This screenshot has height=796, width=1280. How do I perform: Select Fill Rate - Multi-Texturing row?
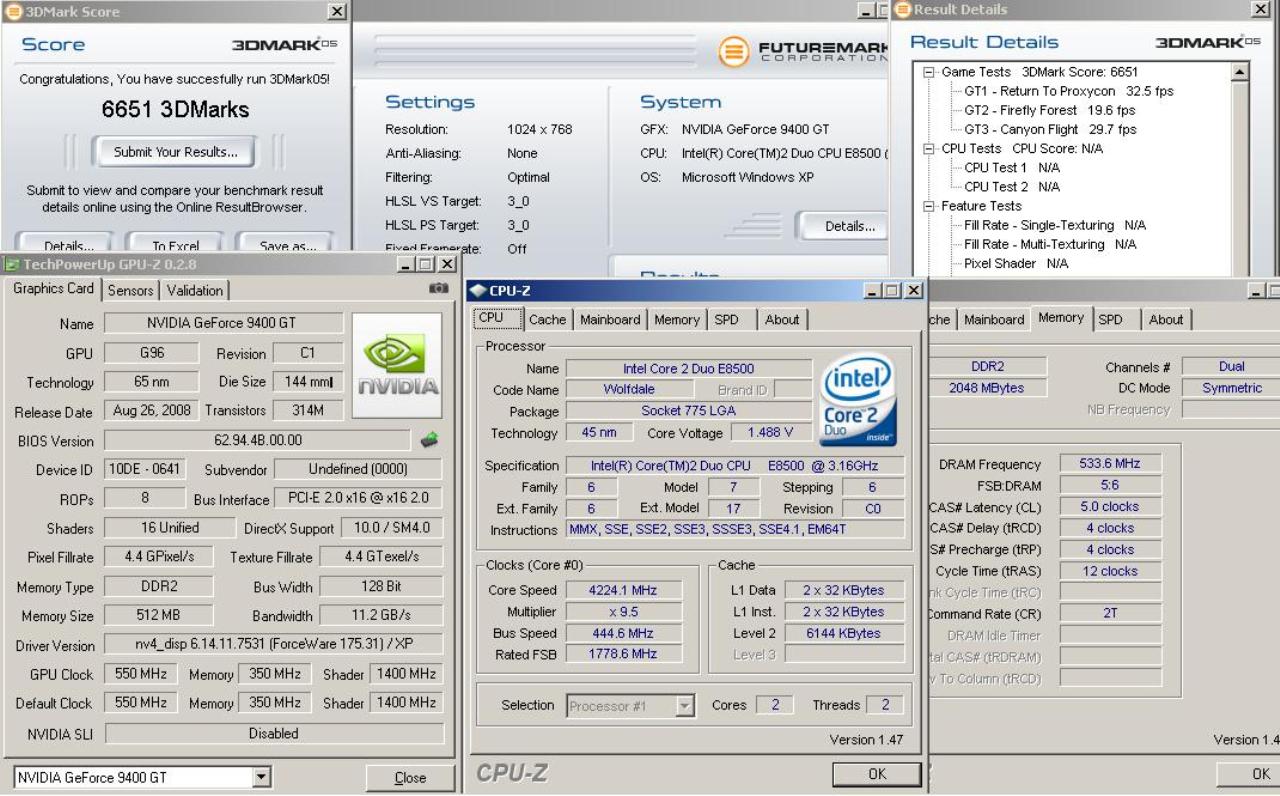(1050, 244)
